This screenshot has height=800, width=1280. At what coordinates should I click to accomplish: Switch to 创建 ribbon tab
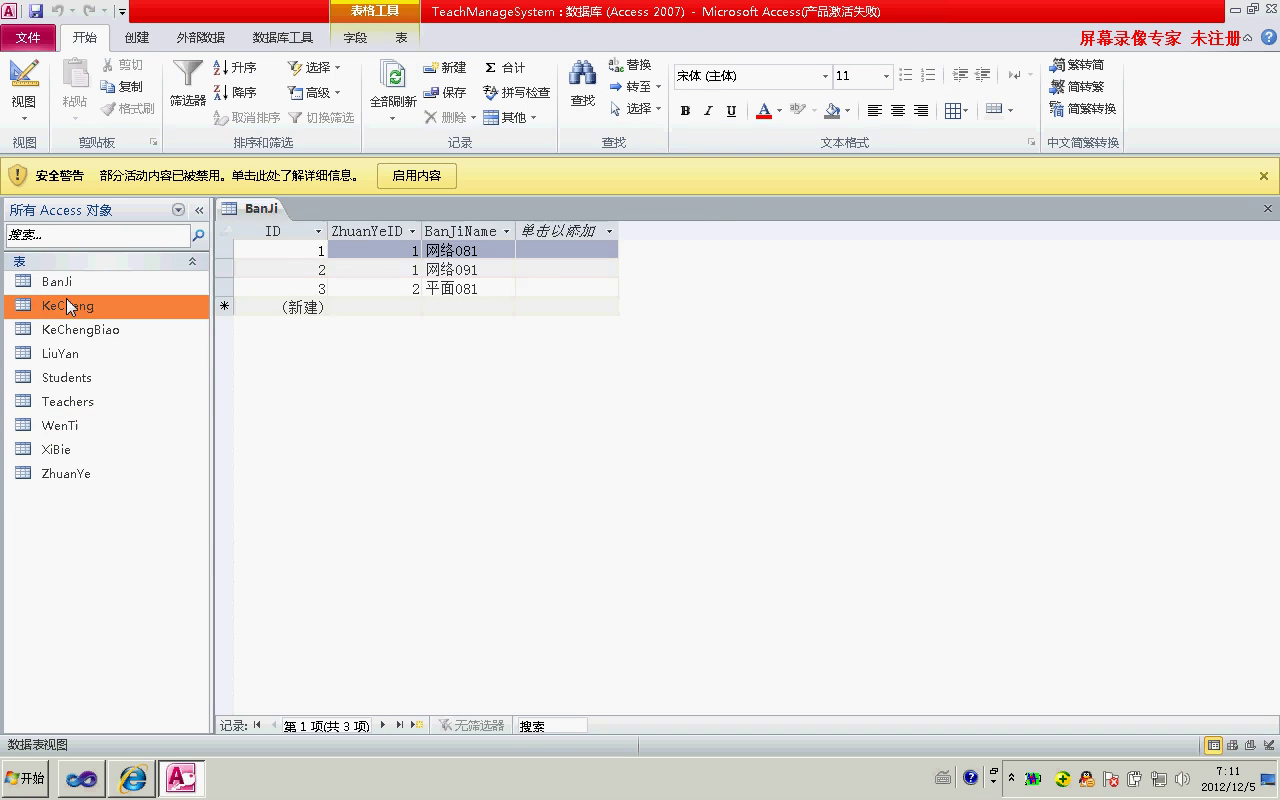point(137,37)
